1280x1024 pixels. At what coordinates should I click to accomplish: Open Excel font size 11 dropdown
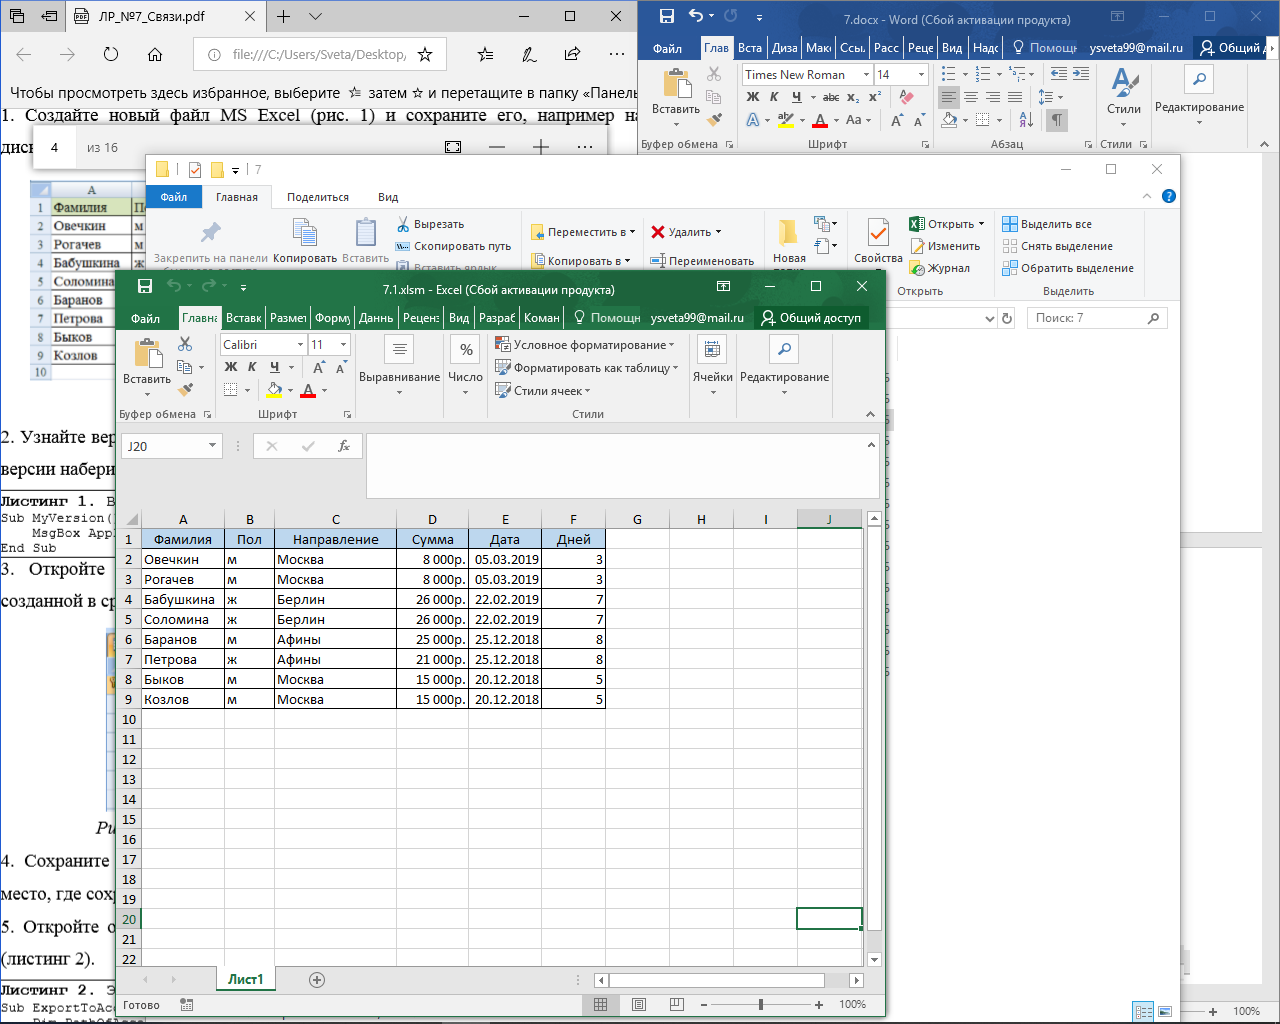[343, 345]
